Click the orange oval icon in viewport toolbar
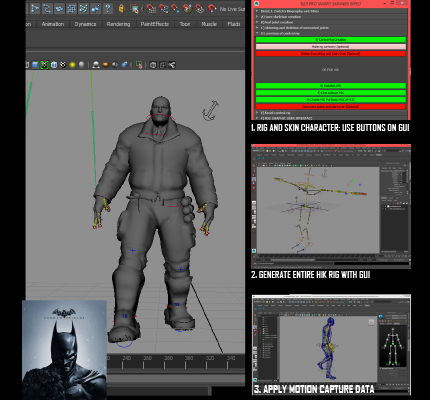This screenshot has height=400, width=430. point(106,65)
